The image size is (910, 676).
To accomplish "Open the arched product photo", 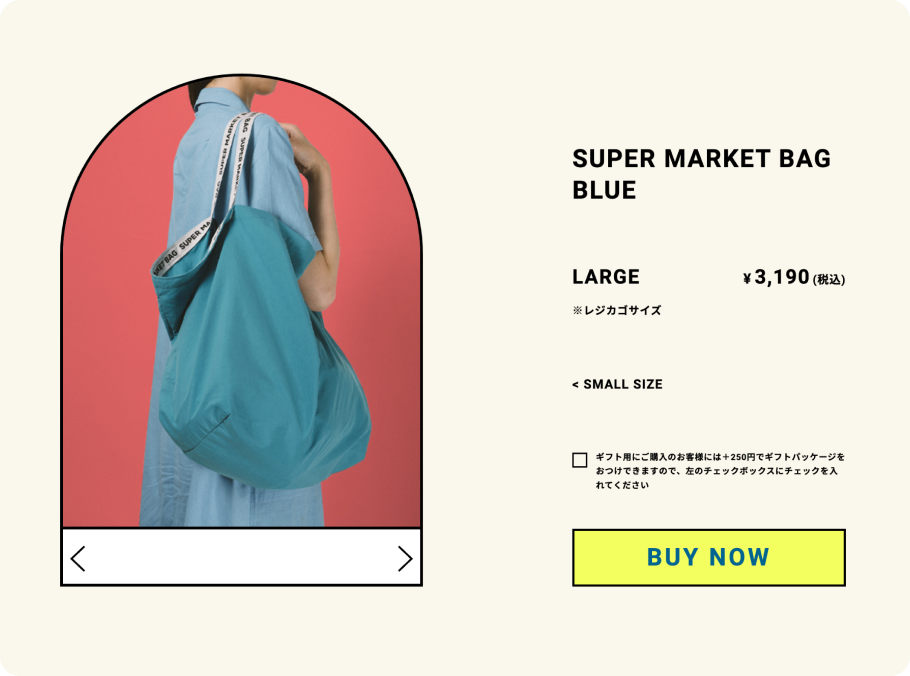I will click(x=241, y=302).
